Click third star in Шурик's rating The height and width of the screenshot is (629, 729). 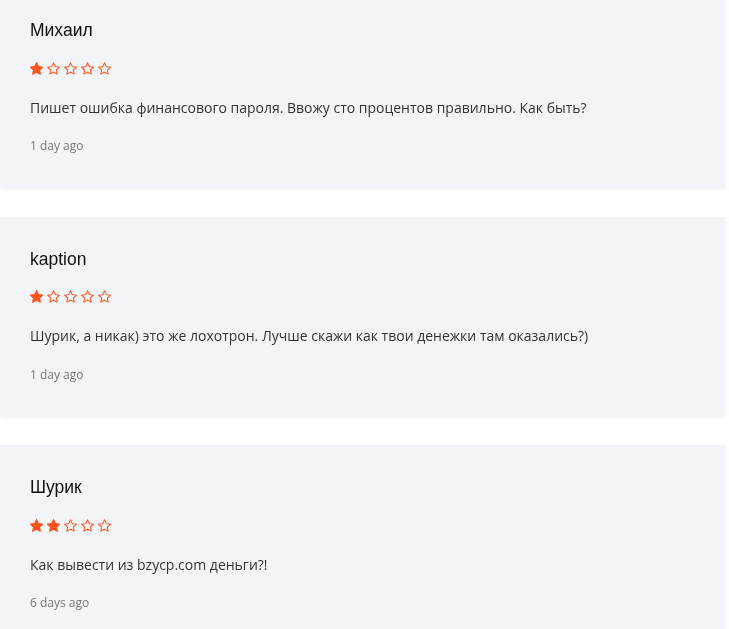(71, 526)
